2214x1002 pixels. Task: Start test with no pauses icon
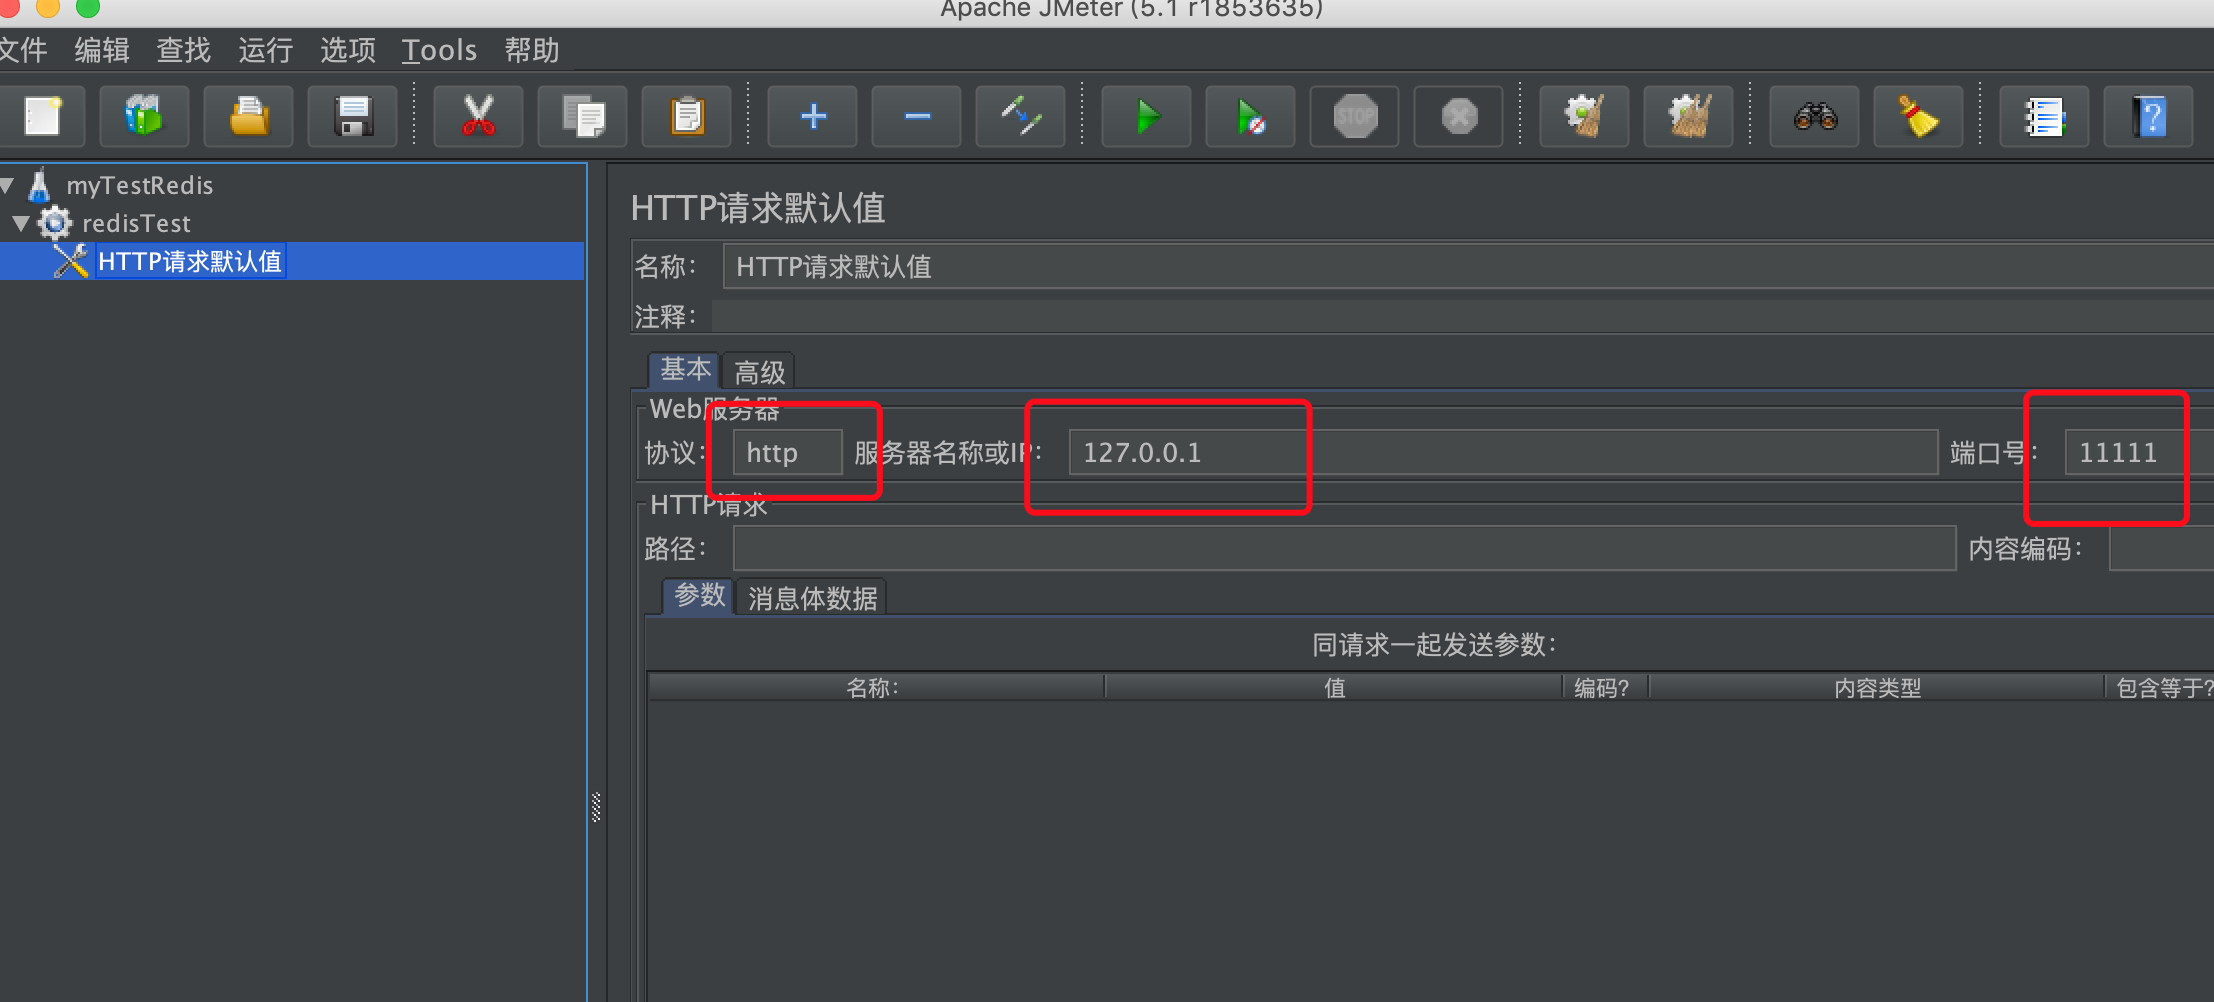click(x=1251, y=117)
